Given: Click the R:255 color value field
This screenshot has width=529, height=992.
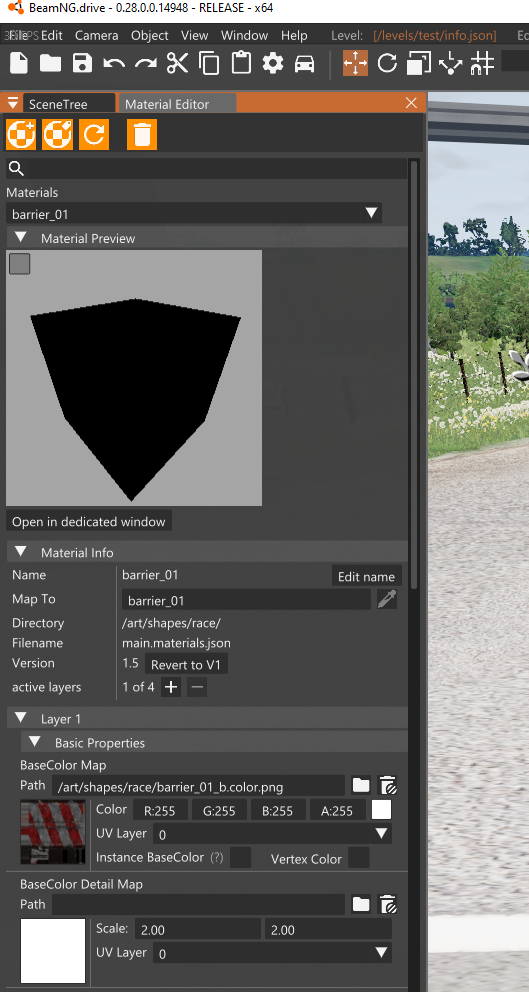Looking at the screenshot, I should (160, 810).
